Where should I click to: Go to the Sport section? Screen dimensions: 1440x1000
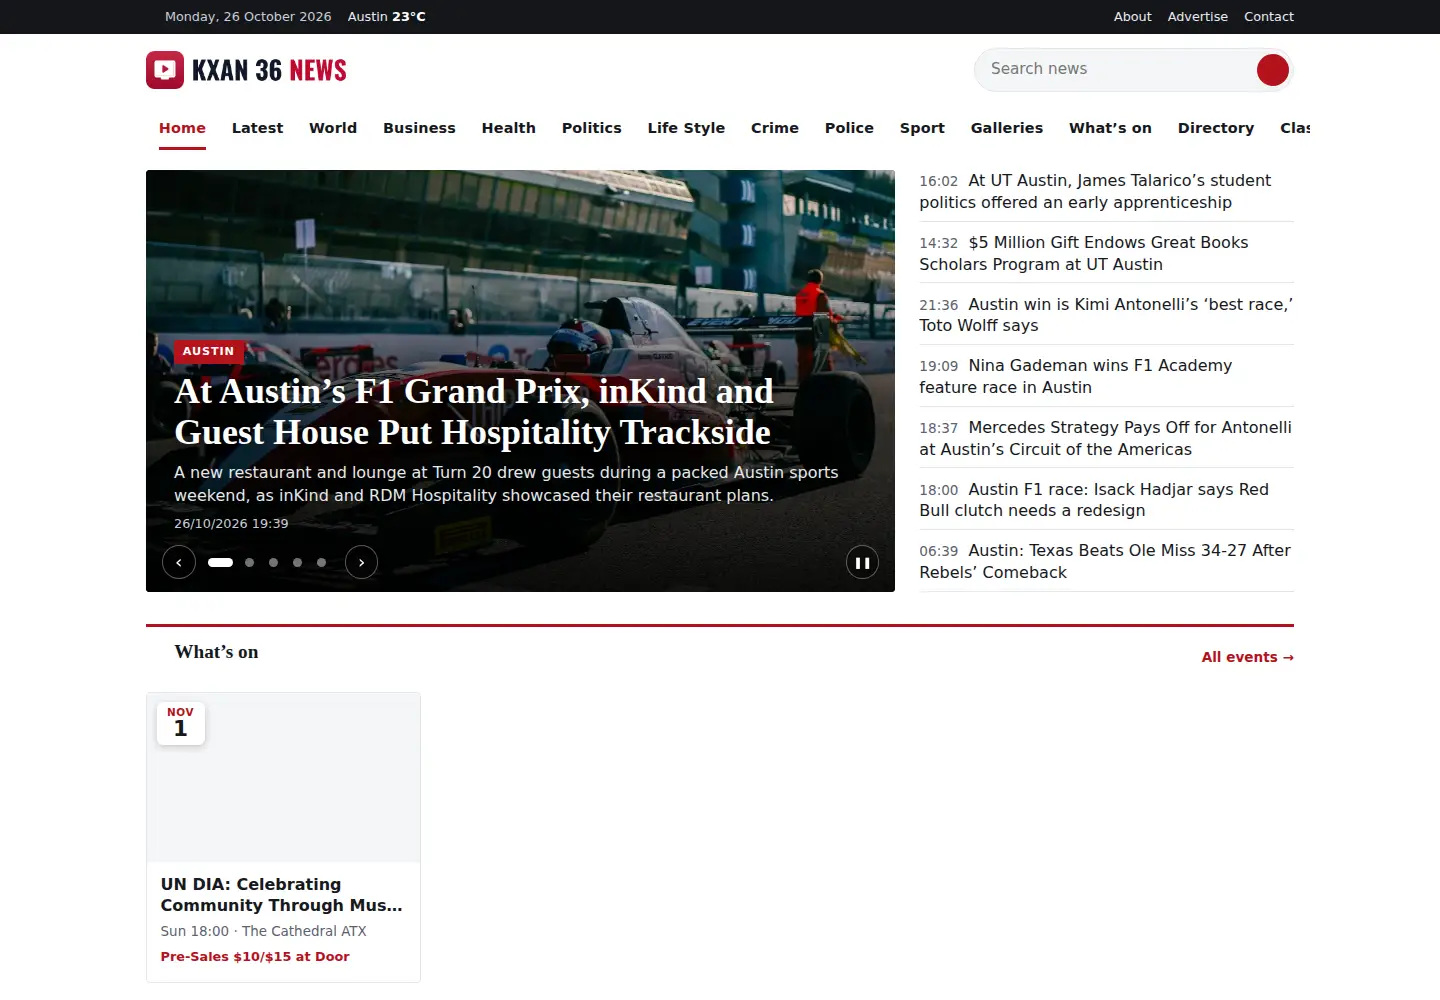922,128
